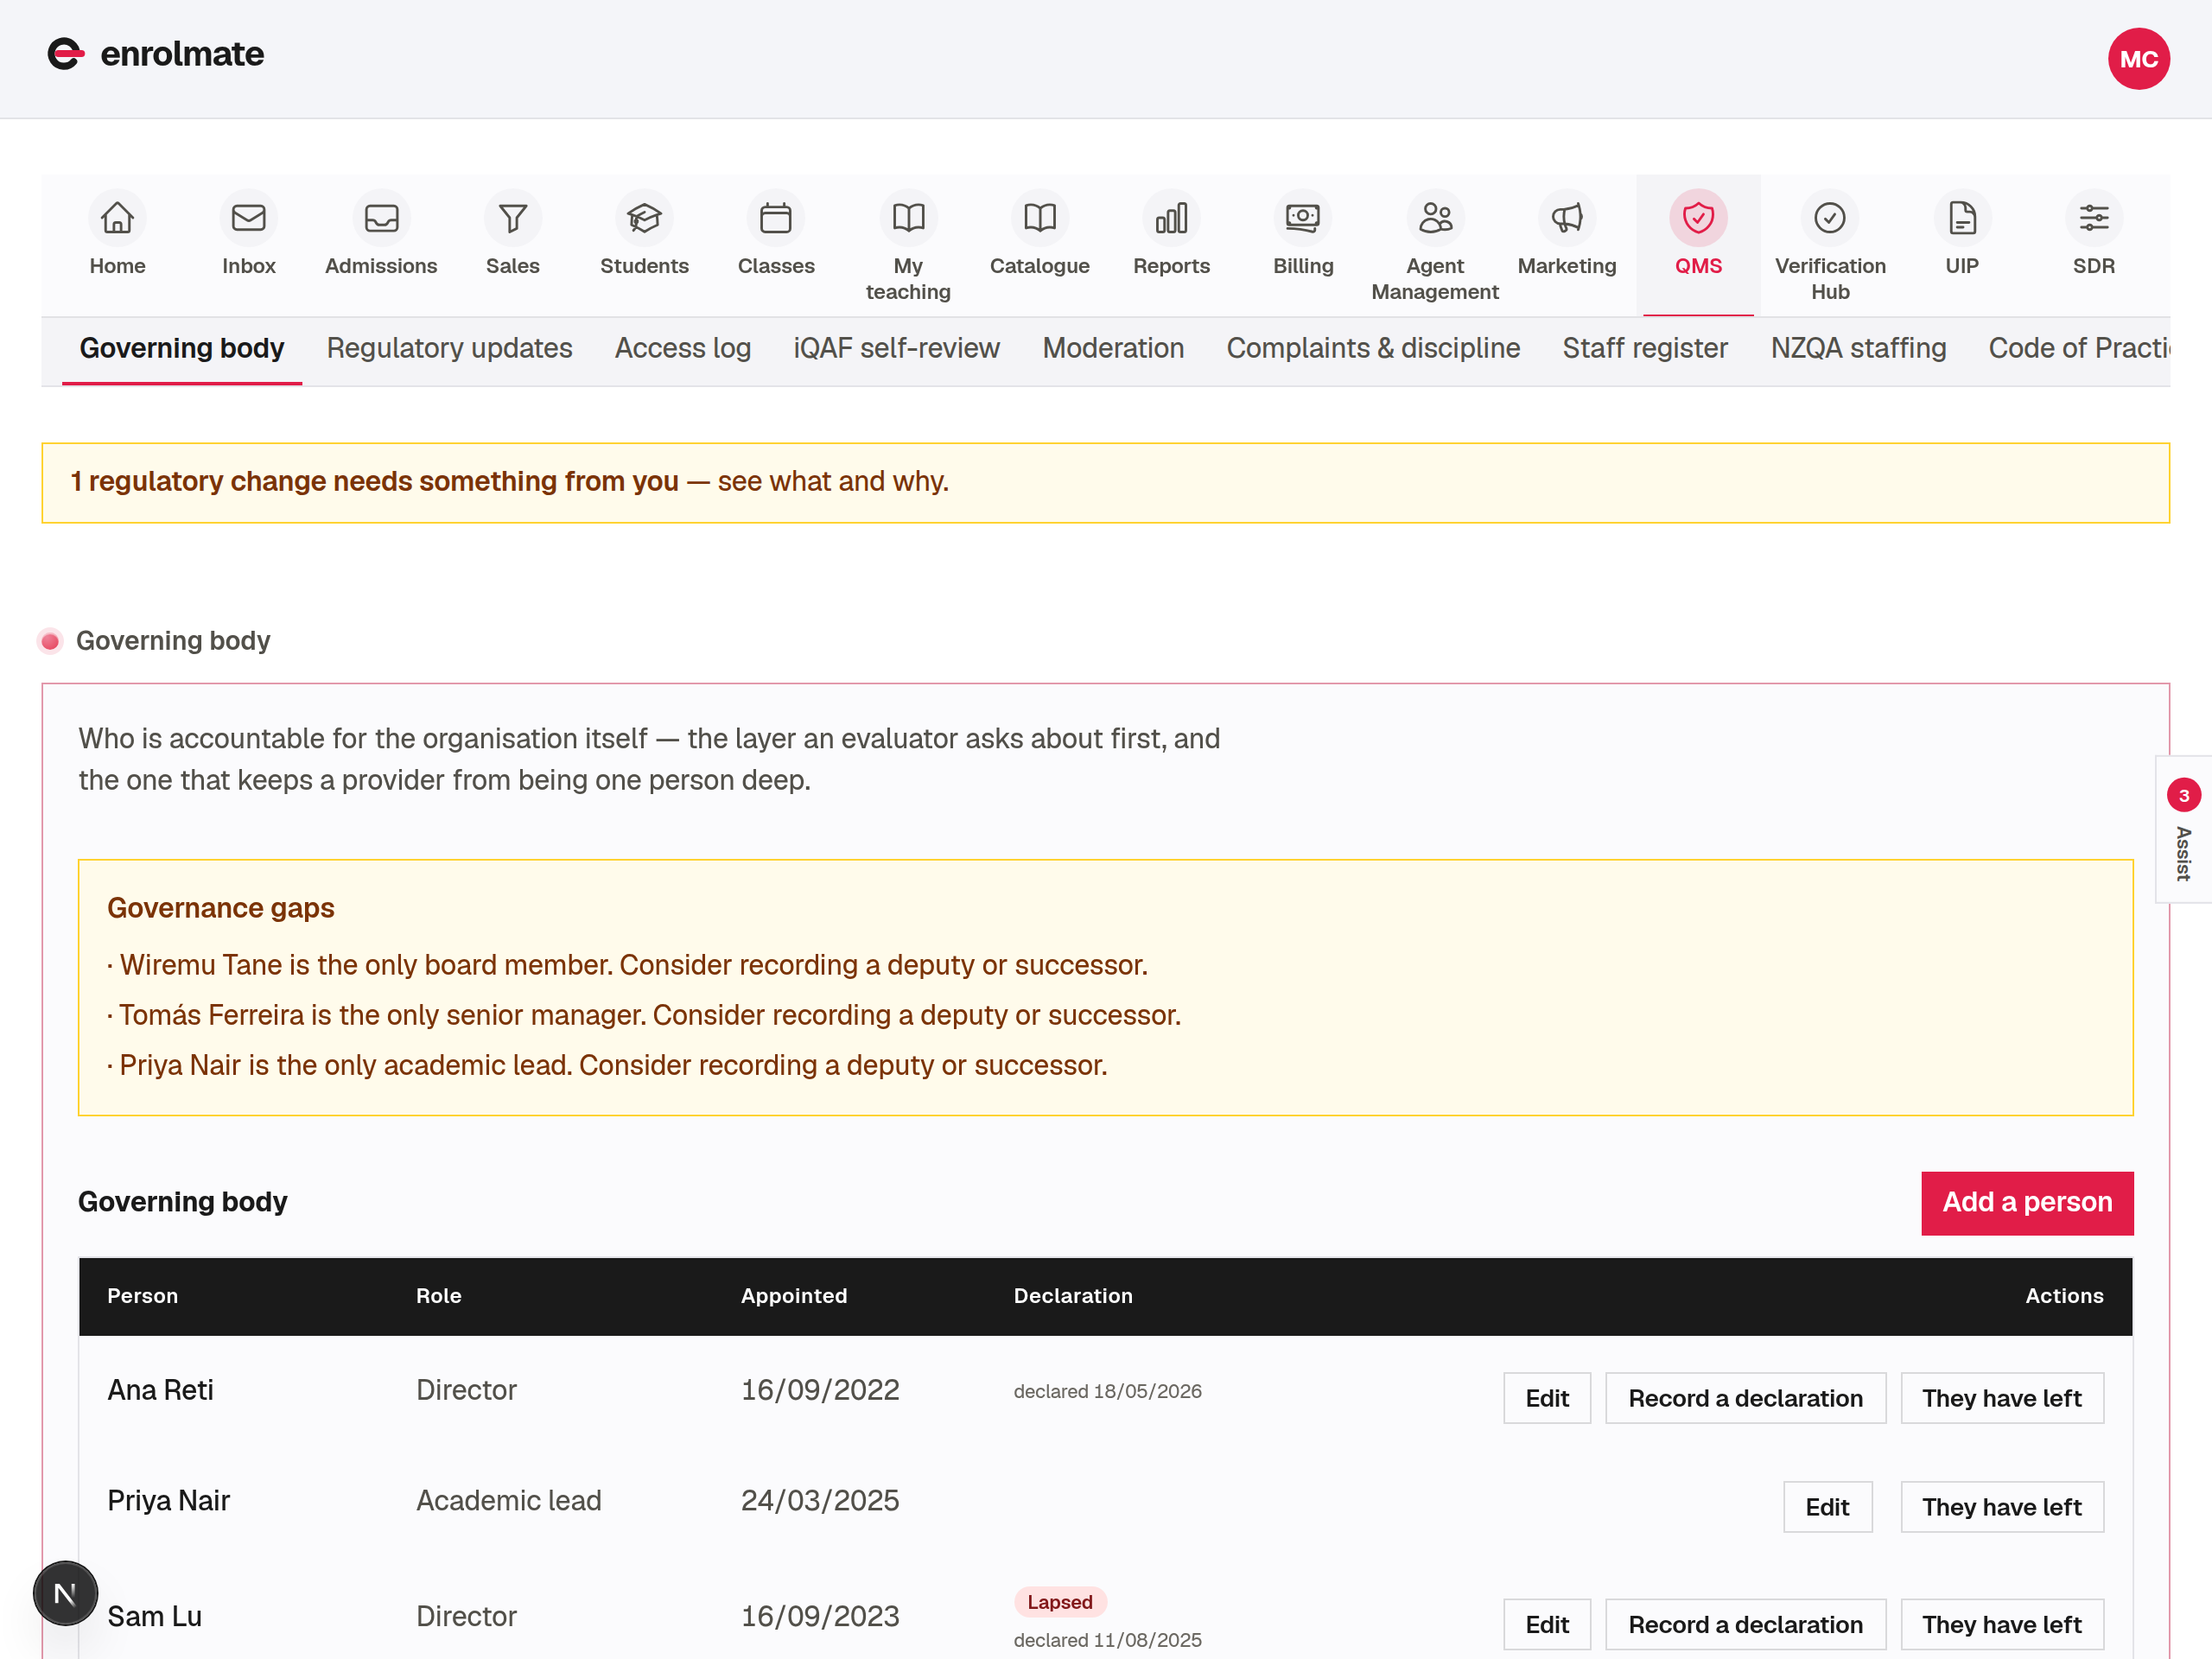Select the Governing body tab
The height and width of the screenshot is (1659, 2212).
(182, 348)
